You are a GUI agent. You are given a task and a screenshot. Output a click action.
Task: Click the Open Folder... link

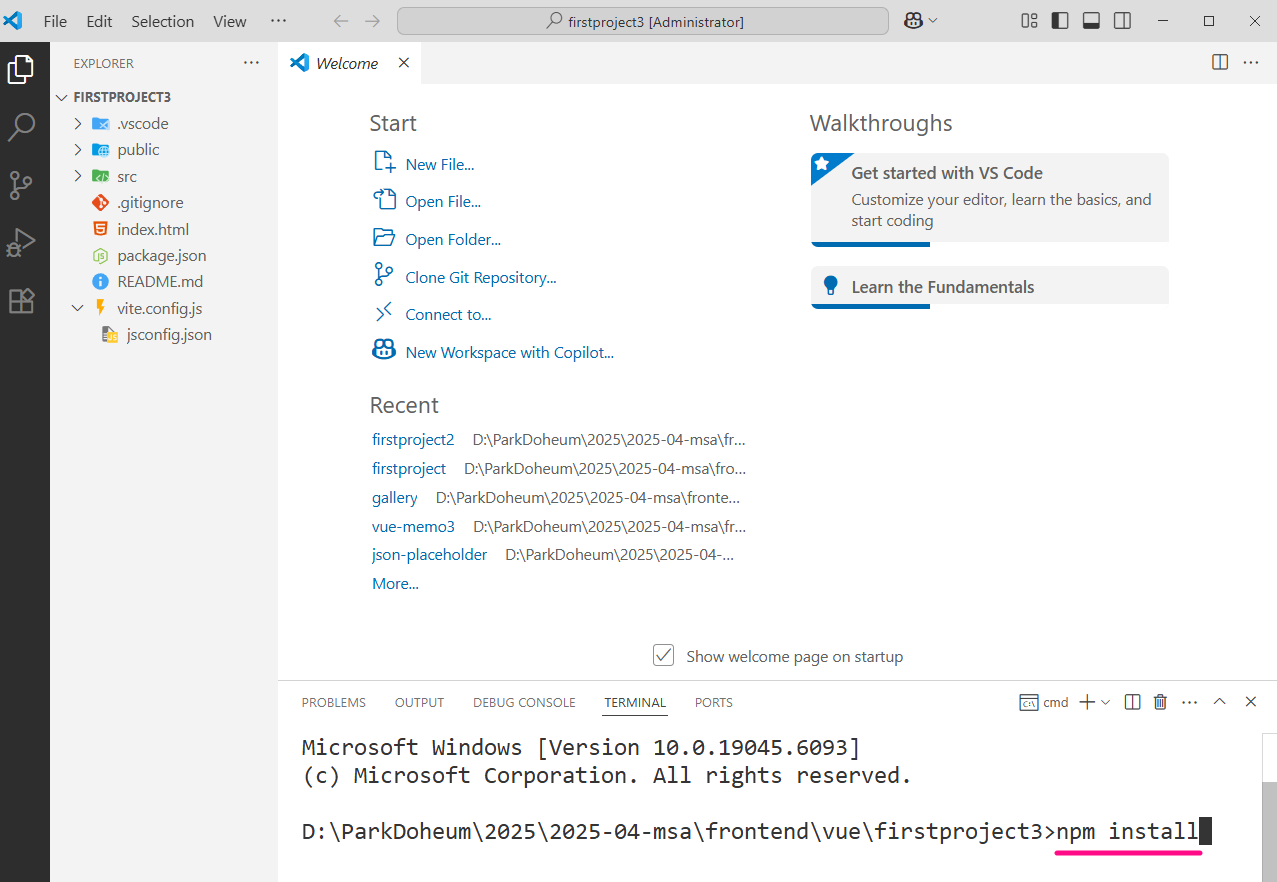453,239
